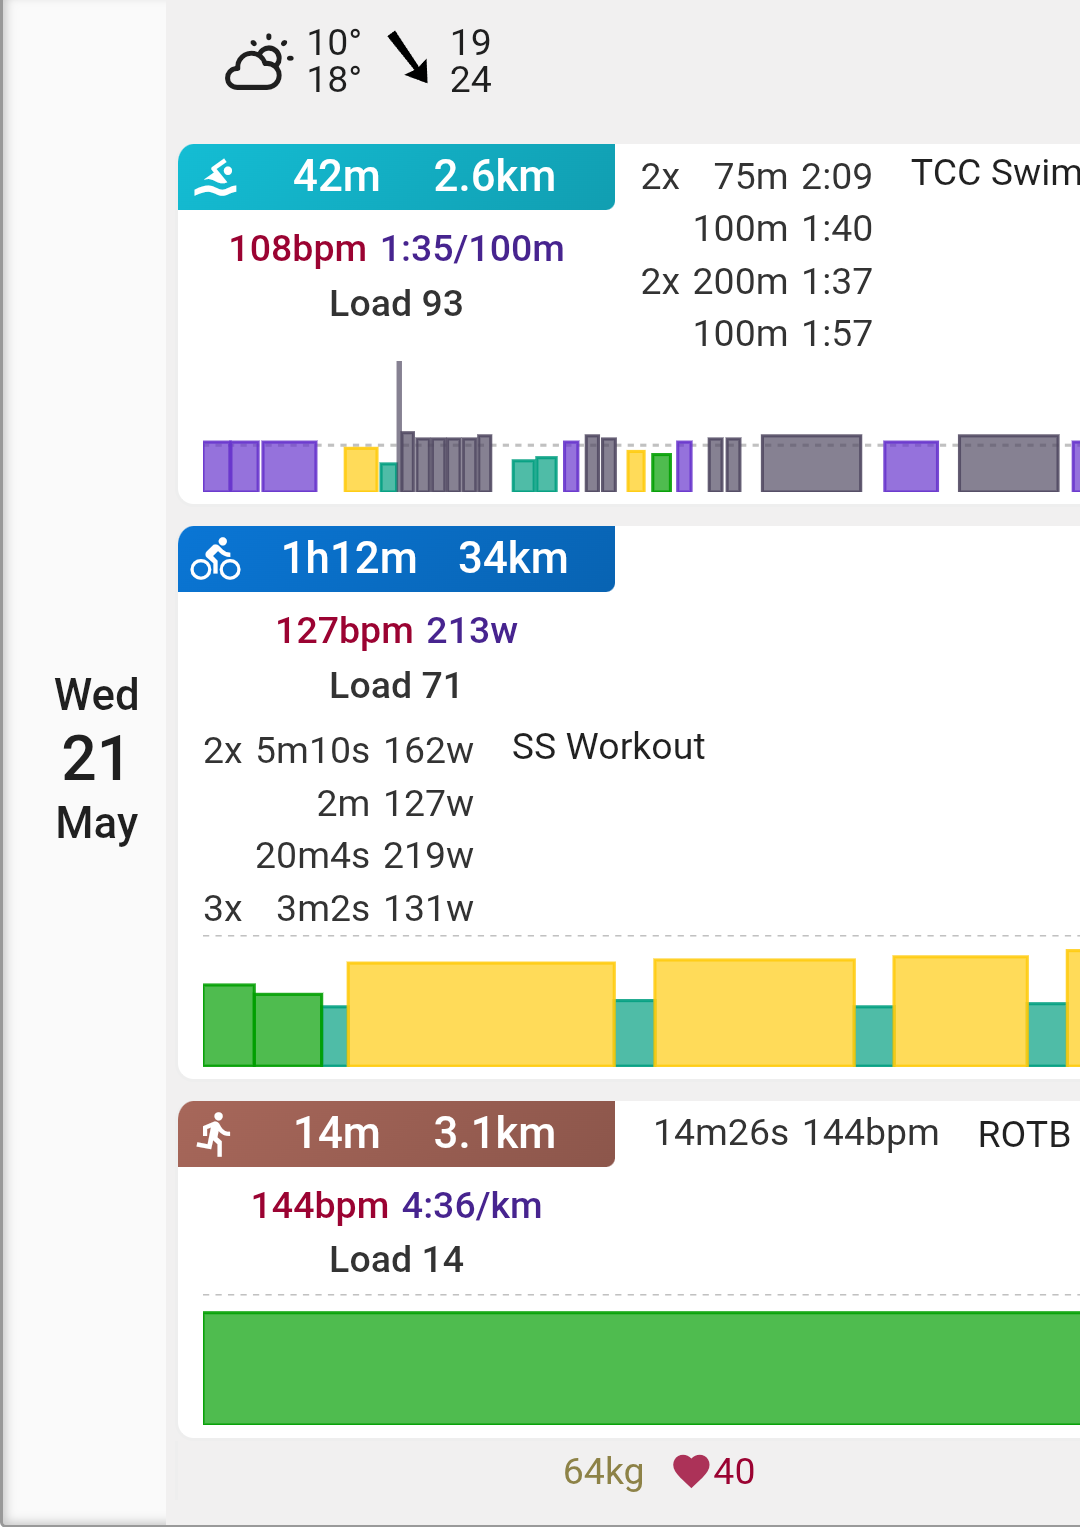Click the wind direction arrow icon

[x=408, y=57]
